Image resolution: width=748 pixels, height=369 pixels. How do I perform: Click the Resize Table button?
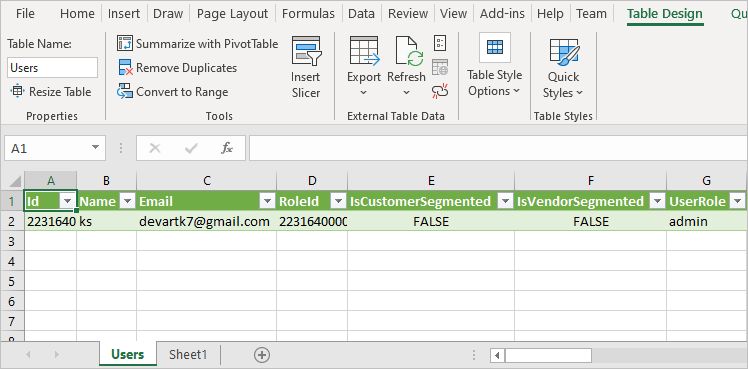point(51,92)
